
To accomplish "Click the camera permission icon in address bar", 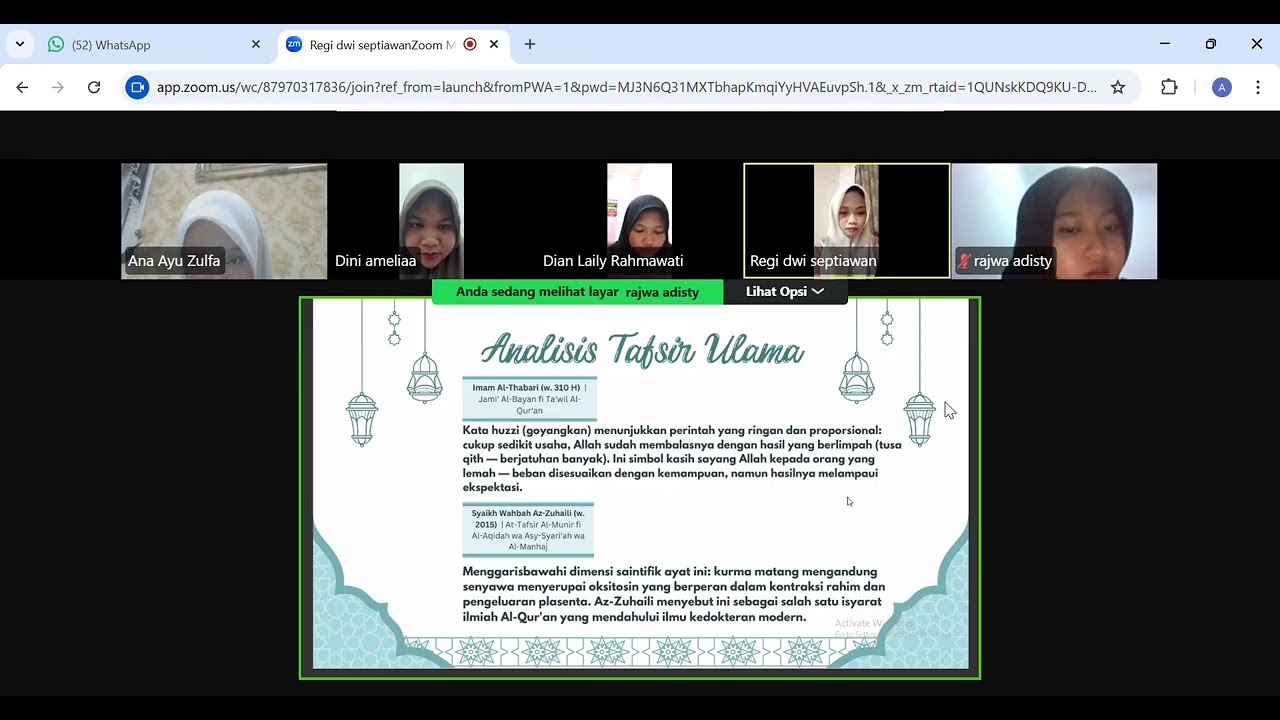I will tap(138, 88).
